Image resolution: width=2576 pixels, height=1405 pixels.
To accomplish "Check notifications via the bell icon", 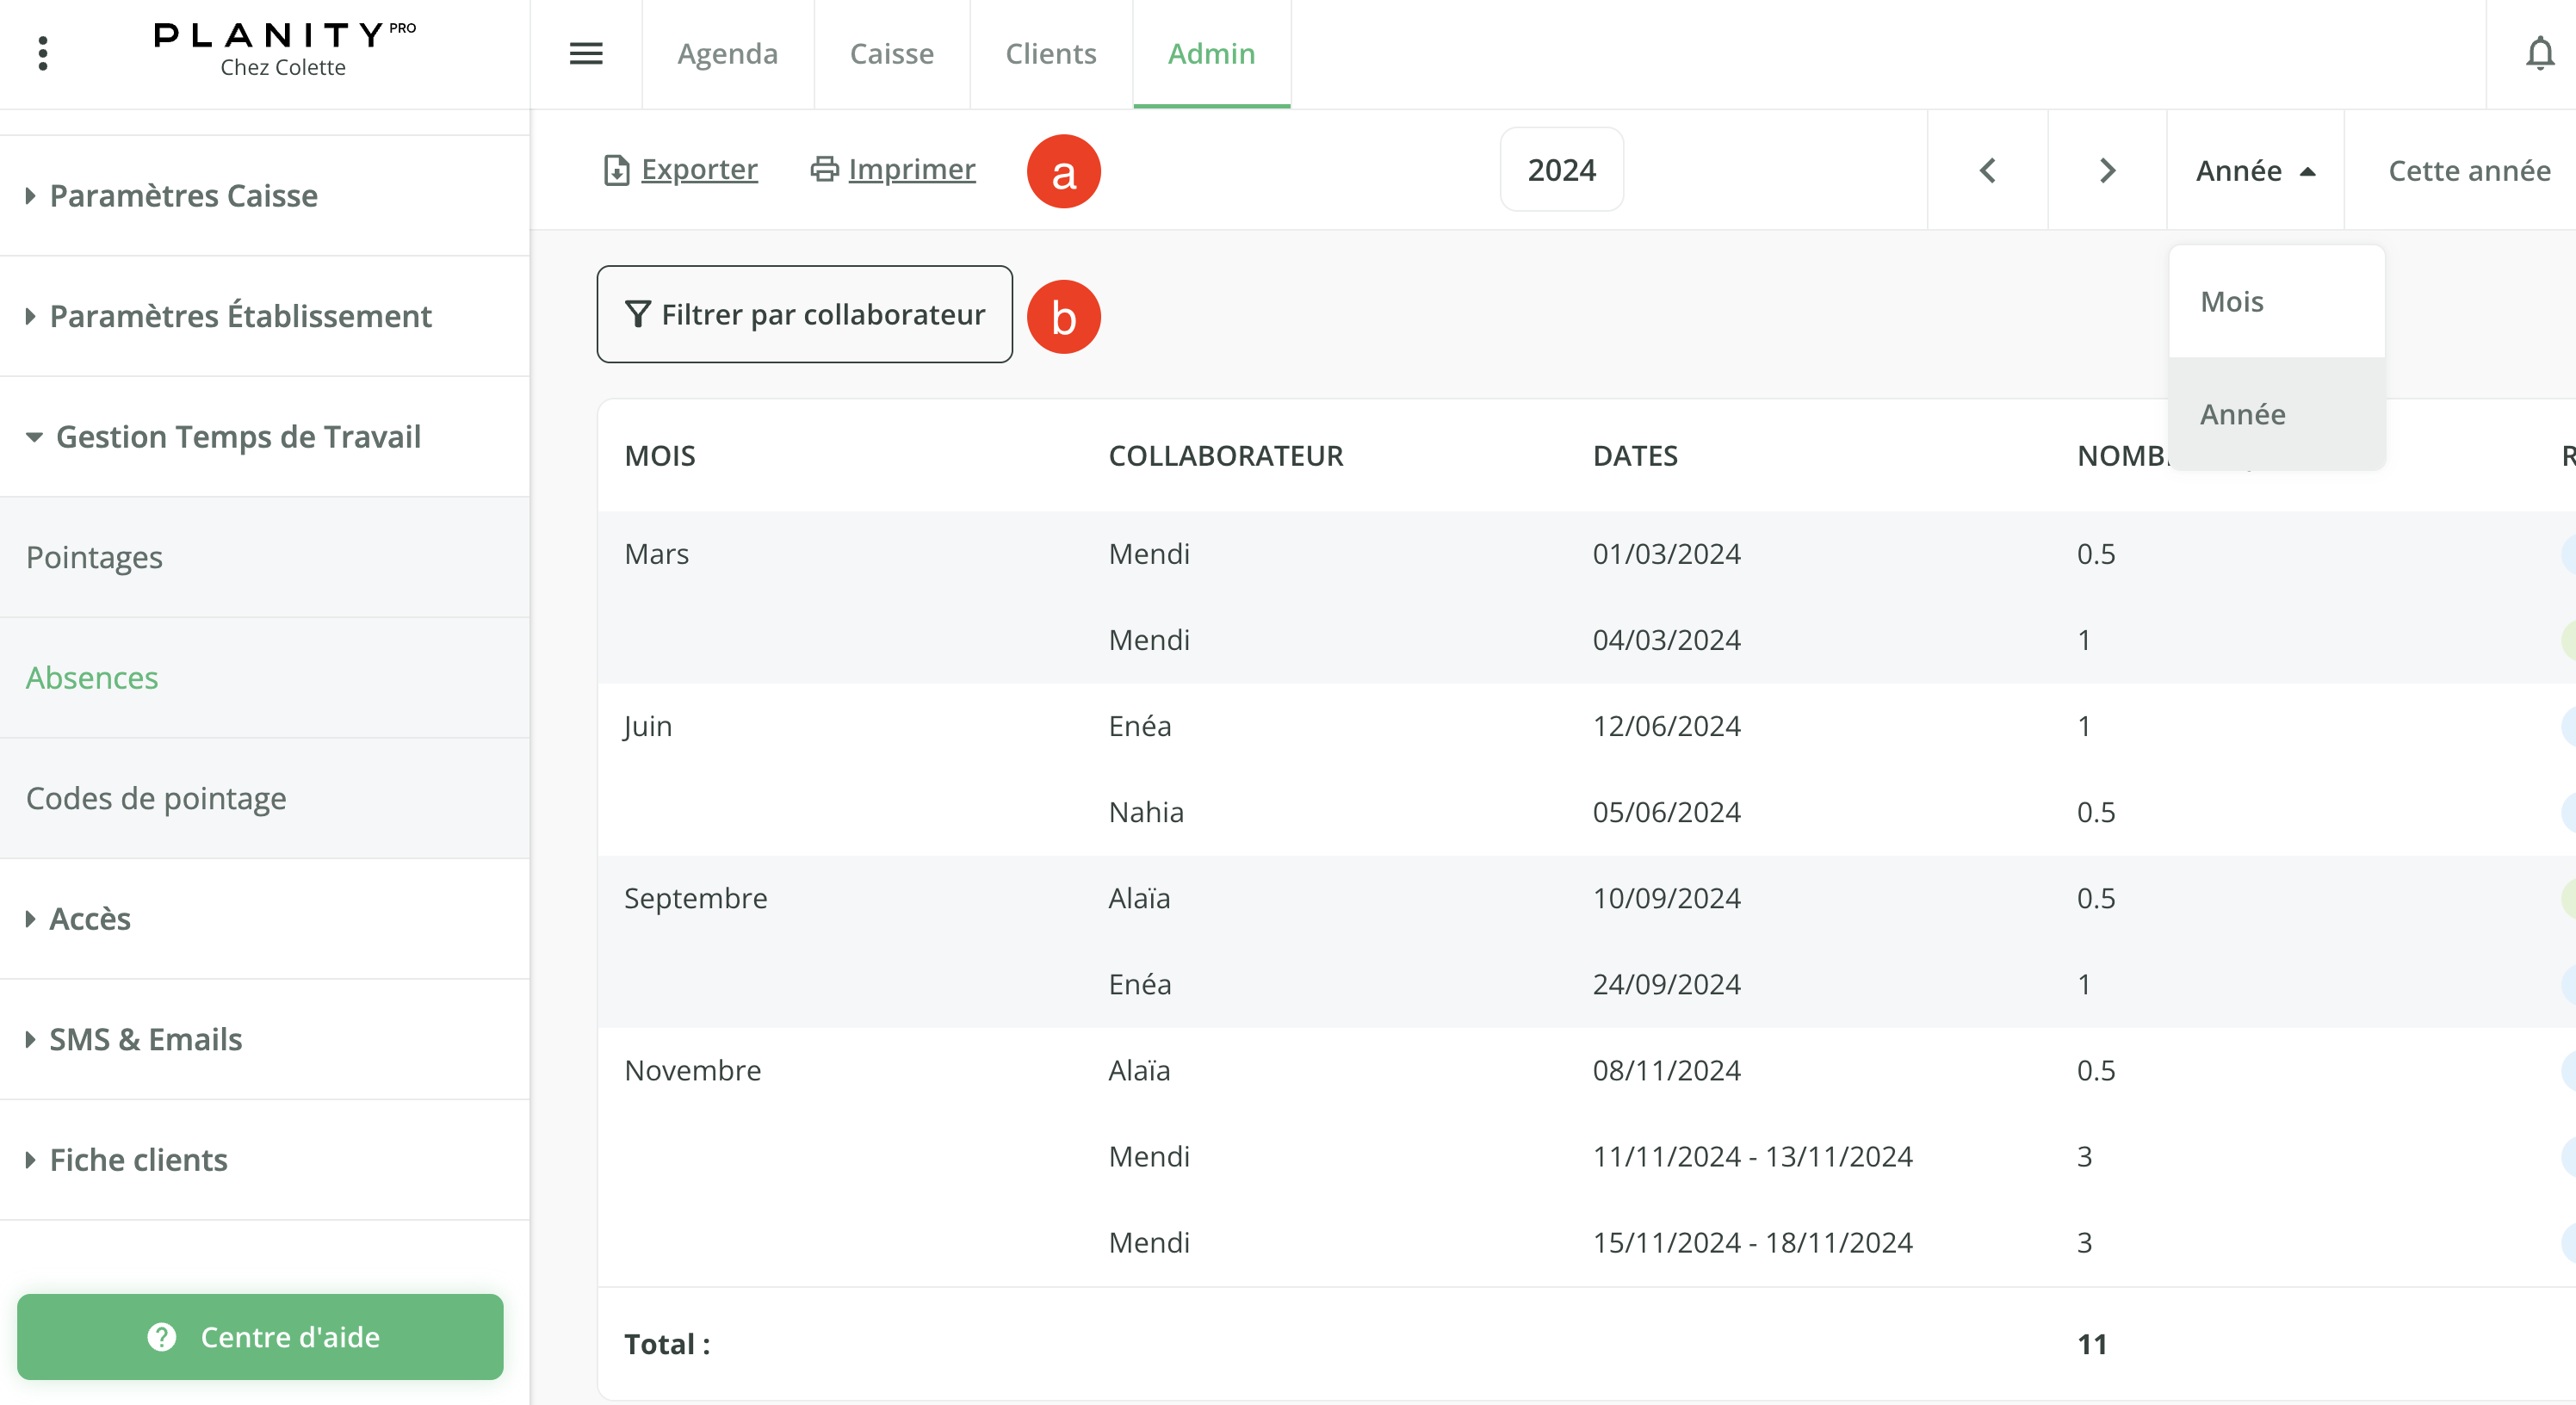I will (2538, 54).
